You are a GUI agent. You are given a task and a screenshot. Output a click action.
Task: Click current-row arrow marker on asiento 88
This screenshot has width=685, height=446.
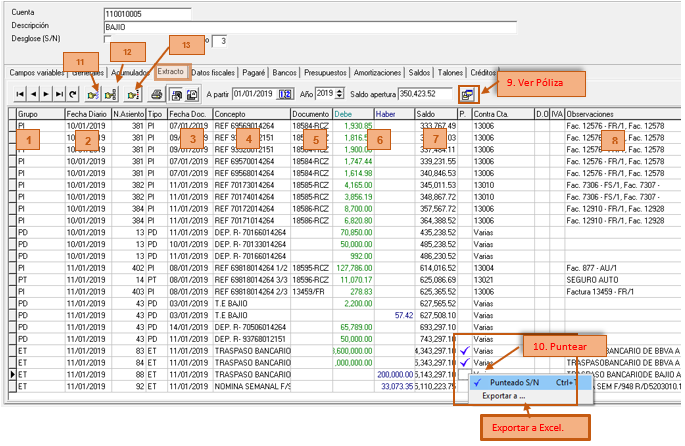coord(12,374)
